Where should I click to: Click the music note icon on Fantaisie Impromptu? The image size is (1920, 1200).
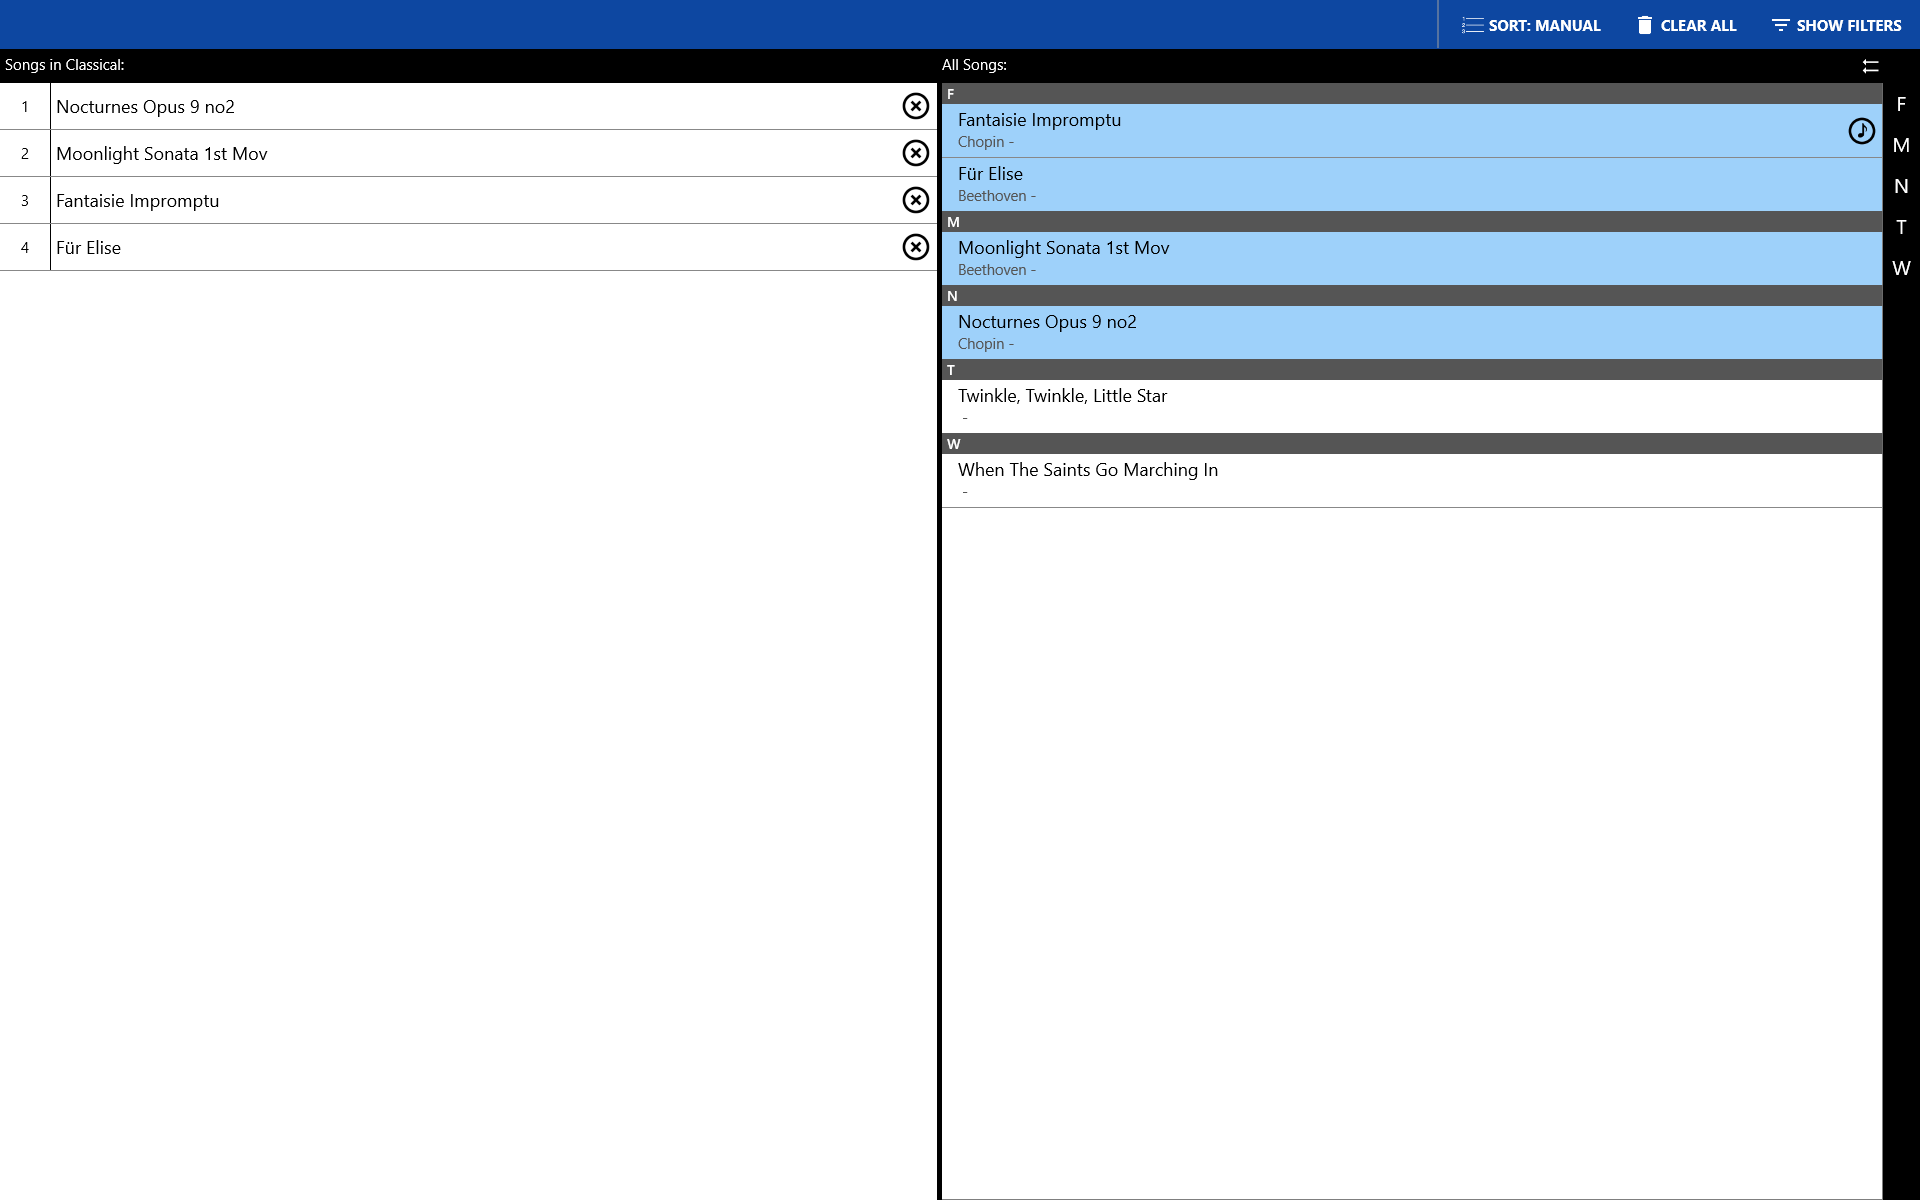coord(1860,131)
